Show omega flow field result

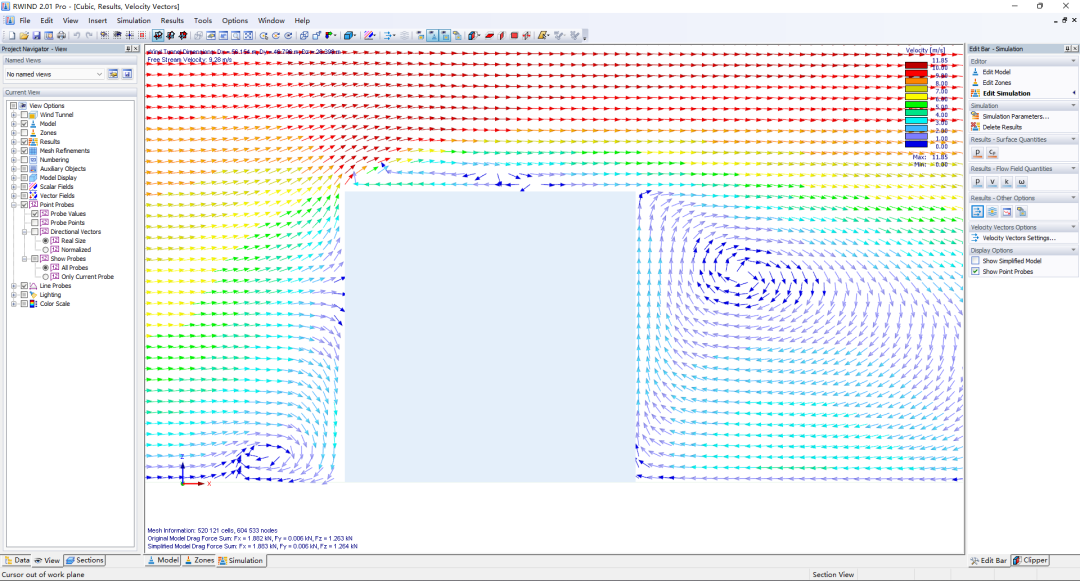tap(1021, 182)
